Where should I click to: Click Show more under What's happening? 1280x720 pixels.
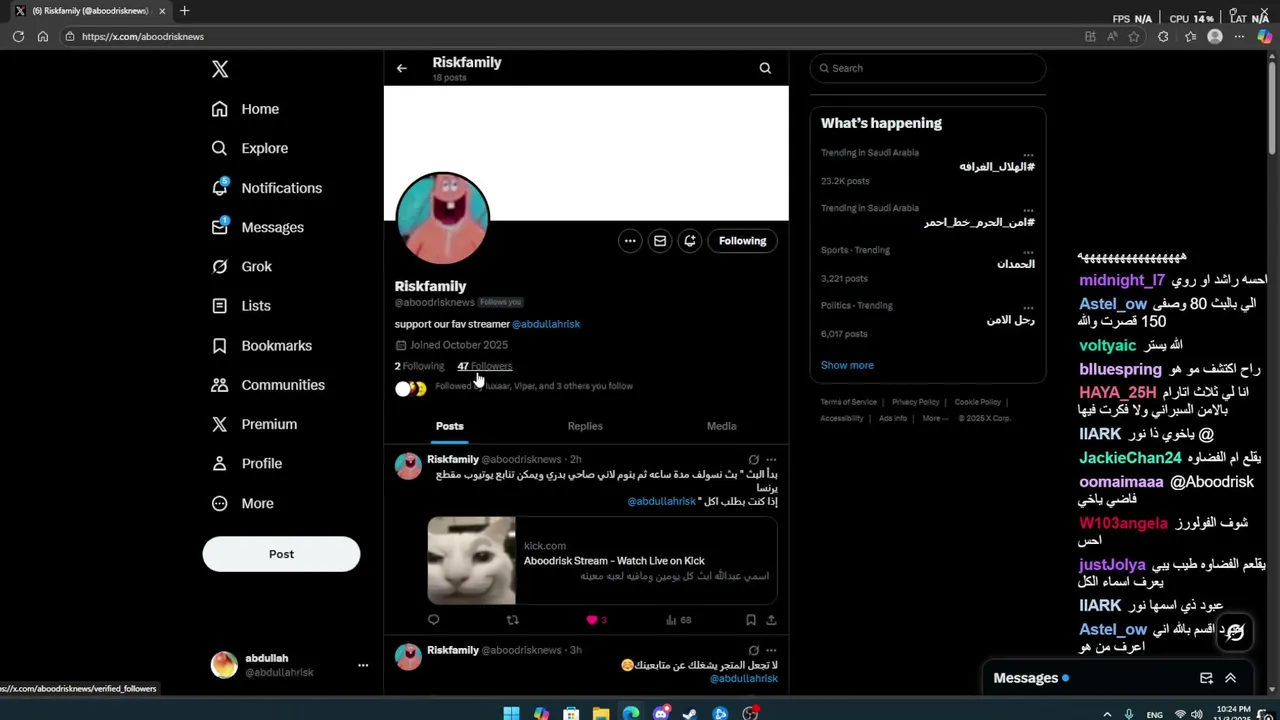point(847,365)
